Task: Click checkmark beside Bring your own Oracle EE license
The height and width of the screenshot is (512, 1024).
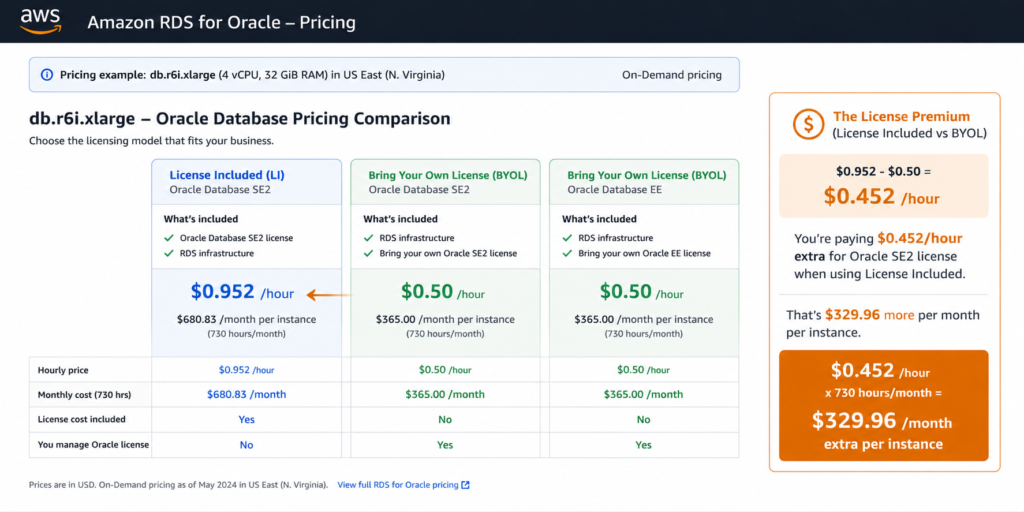Action: (567, 253)
